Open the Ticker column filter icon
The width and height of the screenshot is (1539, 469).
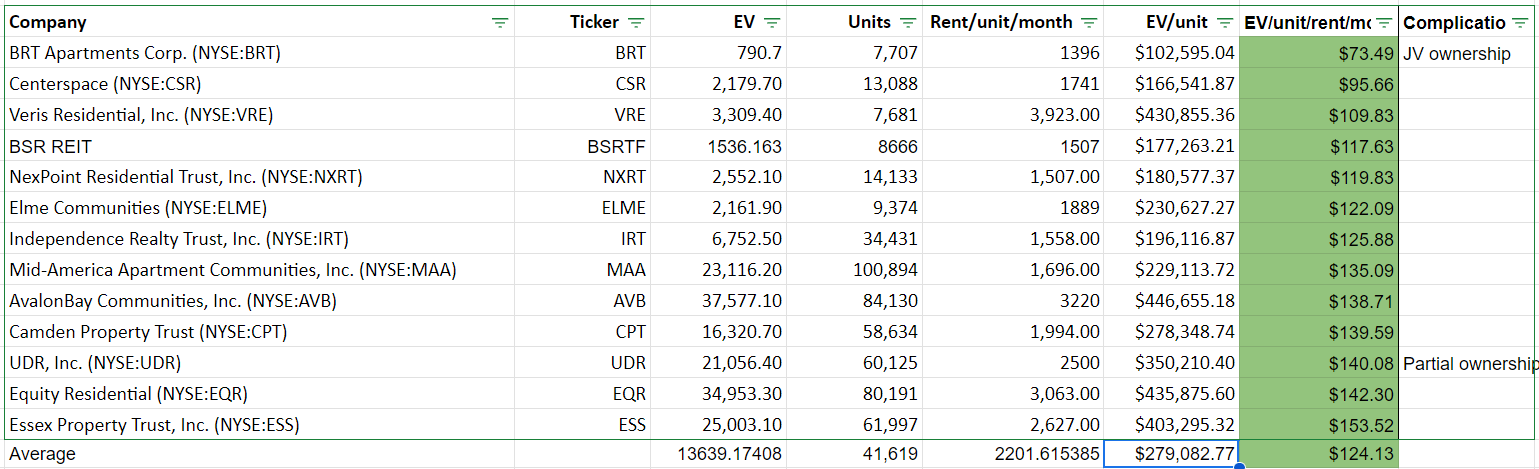click(x=635, y=22)
